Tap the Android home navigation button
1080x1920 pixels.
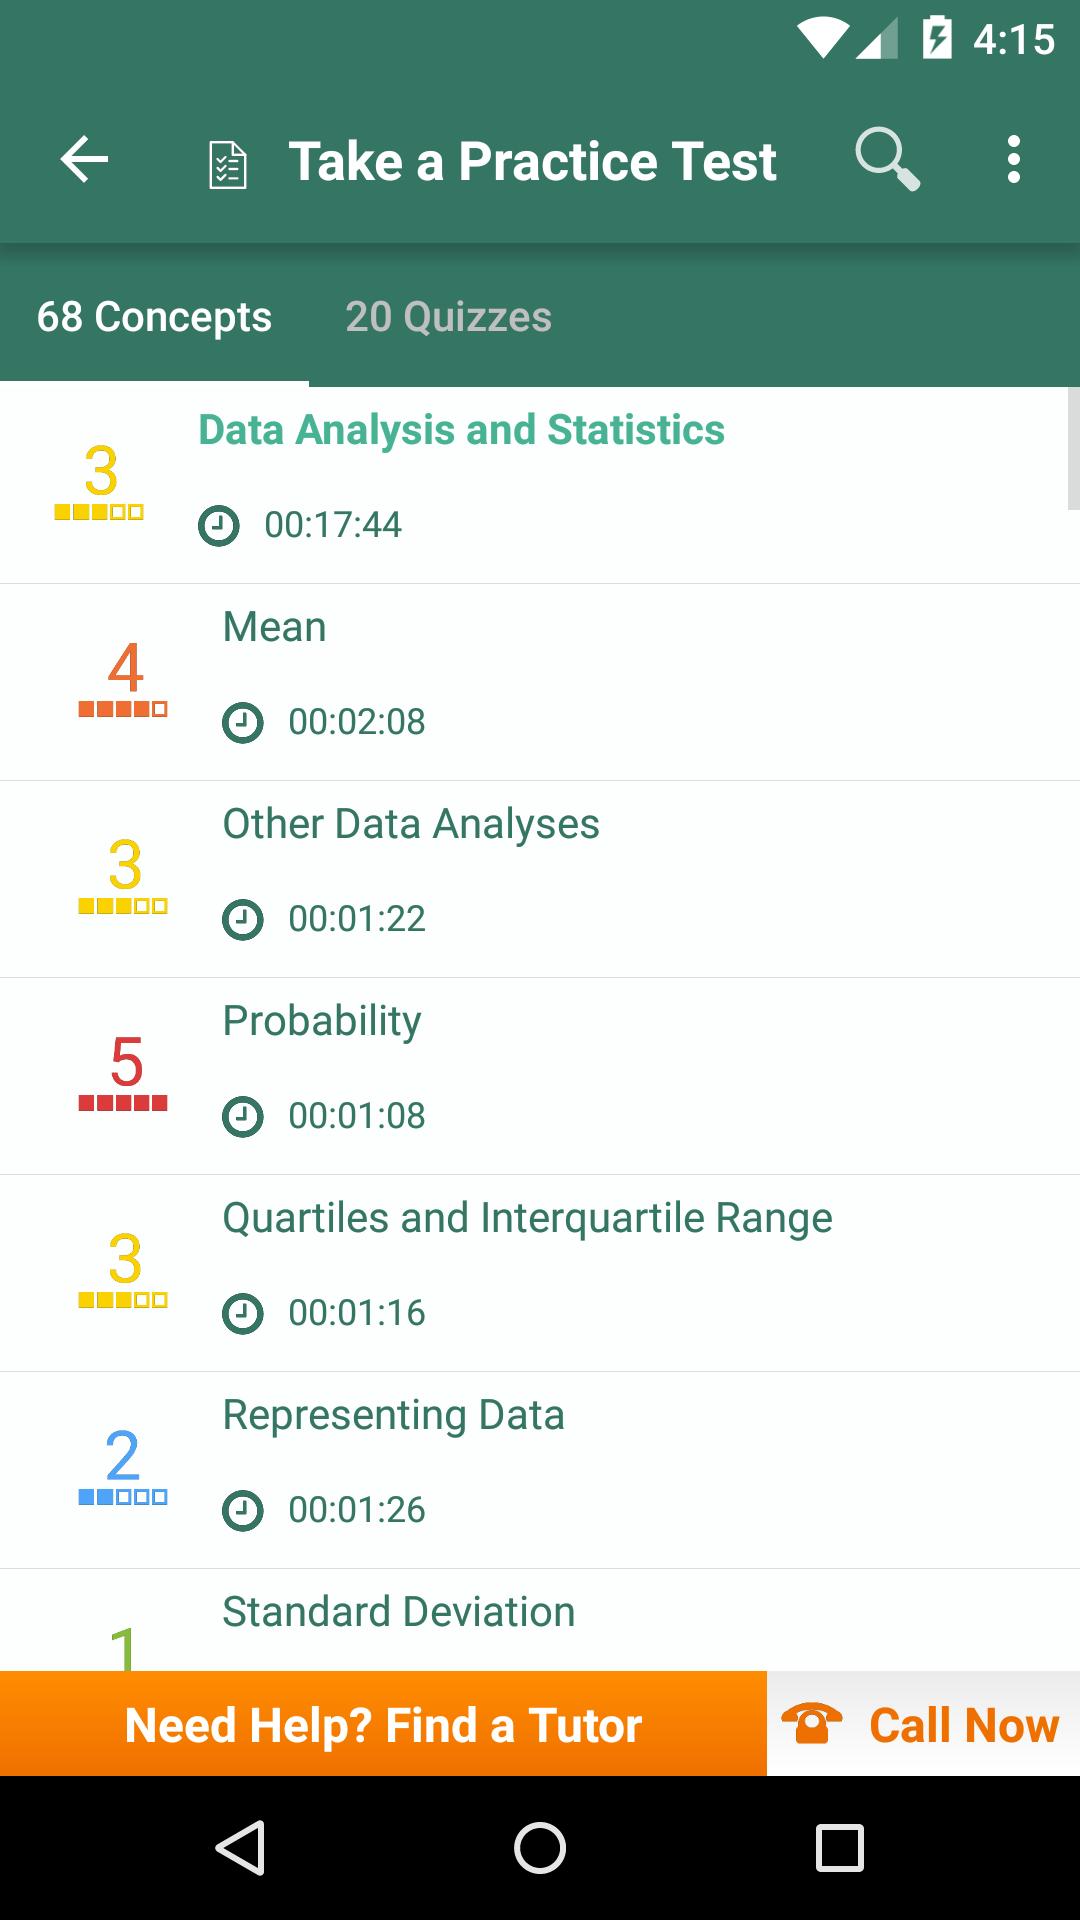[540, 1847]
